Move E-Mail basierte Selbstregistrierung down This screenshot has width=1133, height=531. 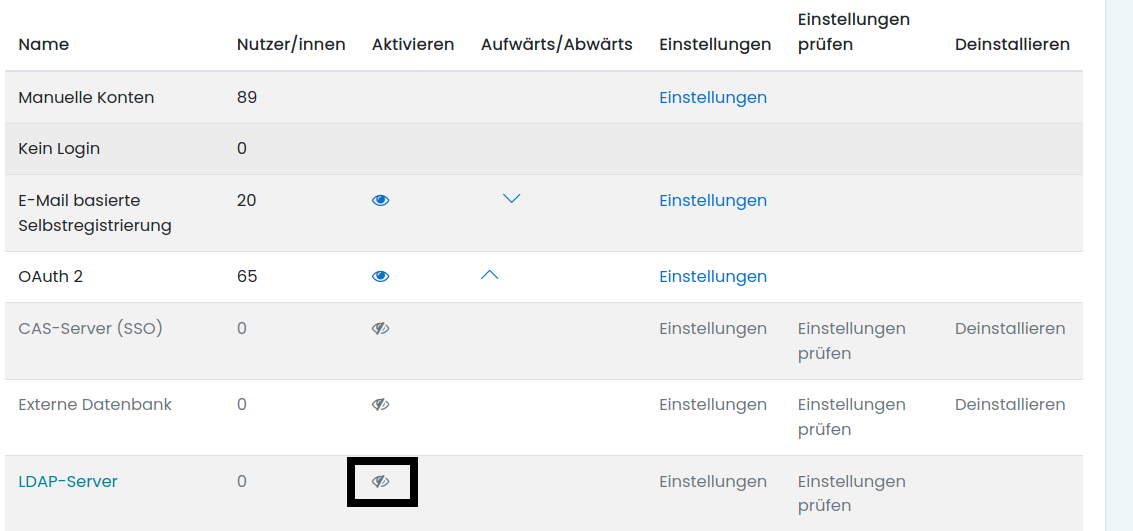tap(511, 199)
